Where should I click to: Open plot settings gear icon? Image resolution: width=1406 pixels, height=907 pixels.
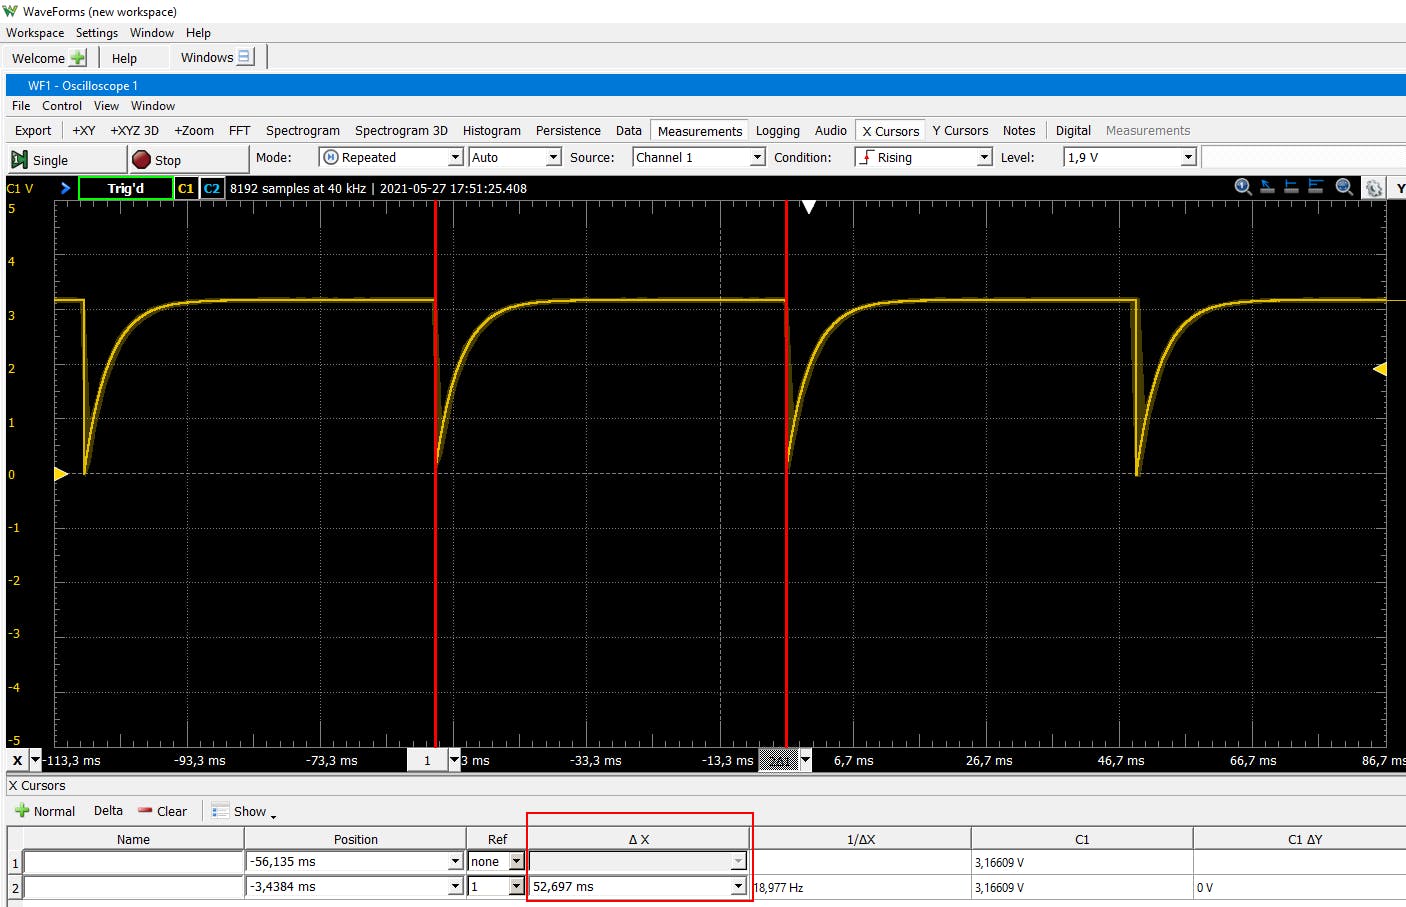pos(1374,188)
